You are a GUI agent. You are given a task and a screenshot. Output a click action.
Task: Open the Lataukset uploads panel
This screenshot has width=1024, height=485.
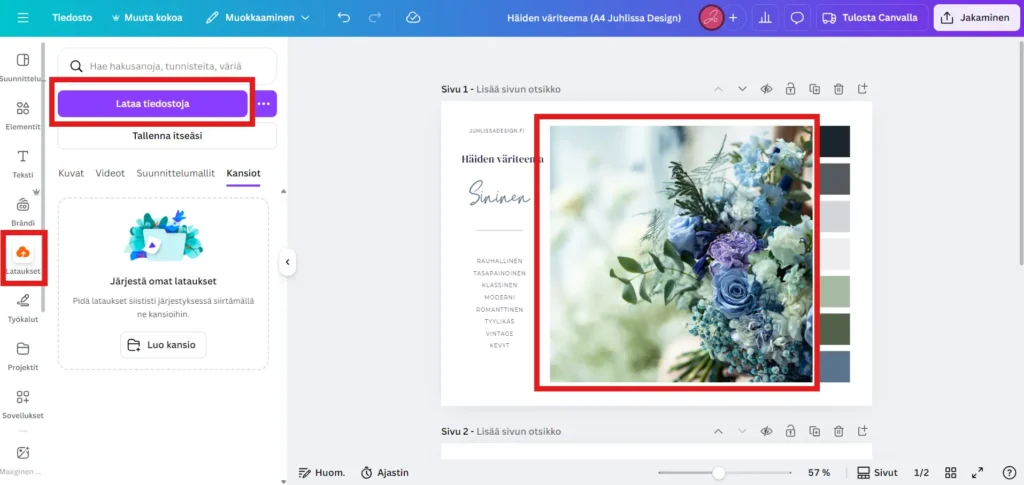pyautogui.click(x=22, y=259)
